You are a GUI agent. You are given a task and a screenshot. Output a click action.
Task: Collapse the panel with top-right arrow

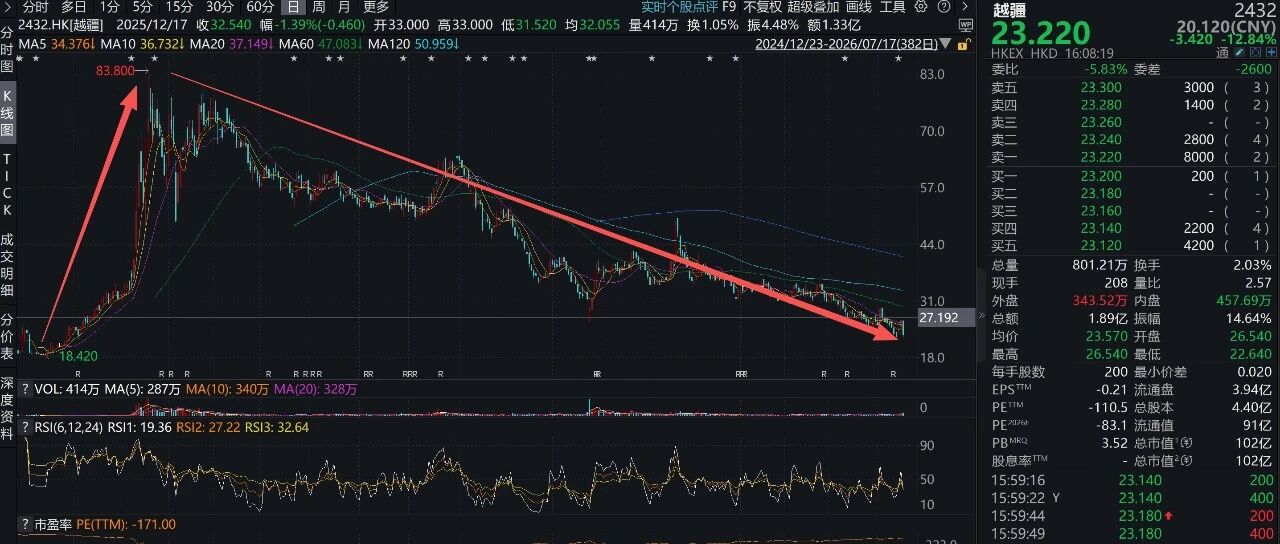click(x=963, y=6)
